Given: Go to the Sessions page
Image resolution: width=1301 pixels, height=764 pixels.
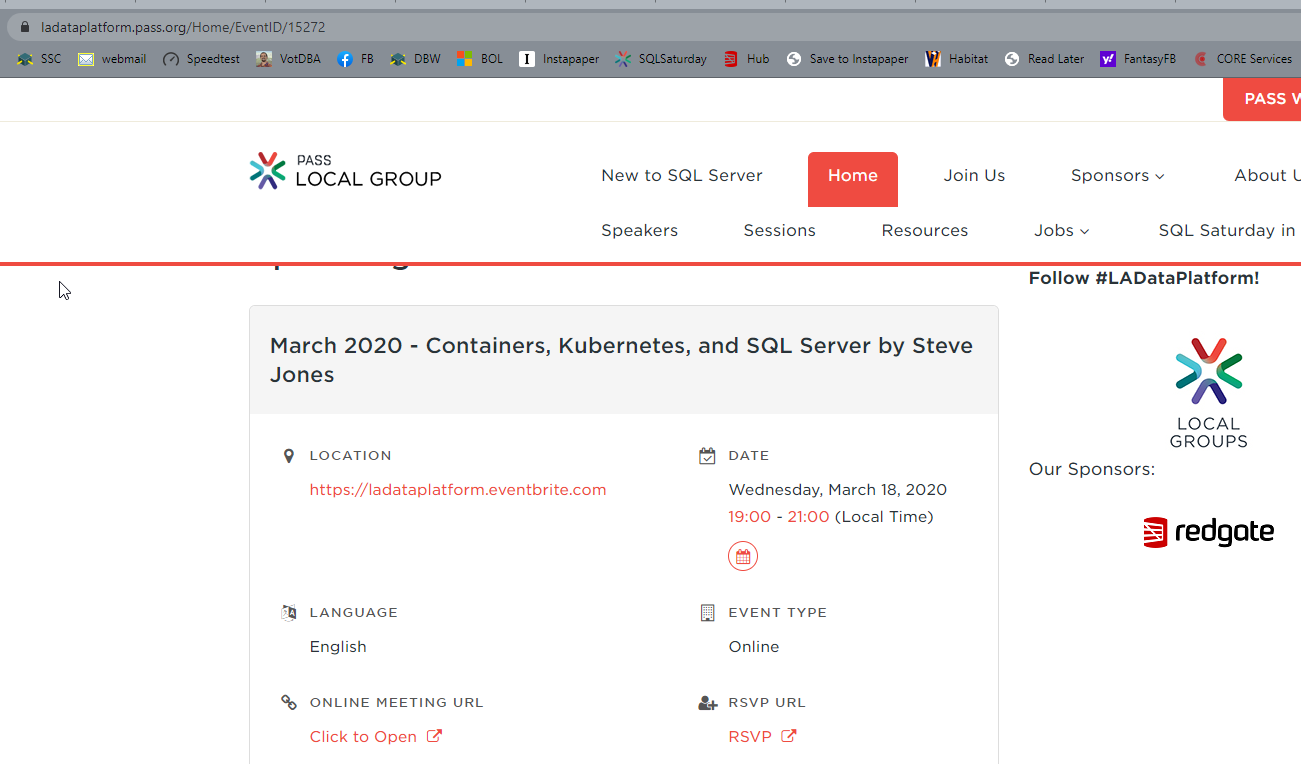Looking at the screenshot, I should click(x=779, y=231).
